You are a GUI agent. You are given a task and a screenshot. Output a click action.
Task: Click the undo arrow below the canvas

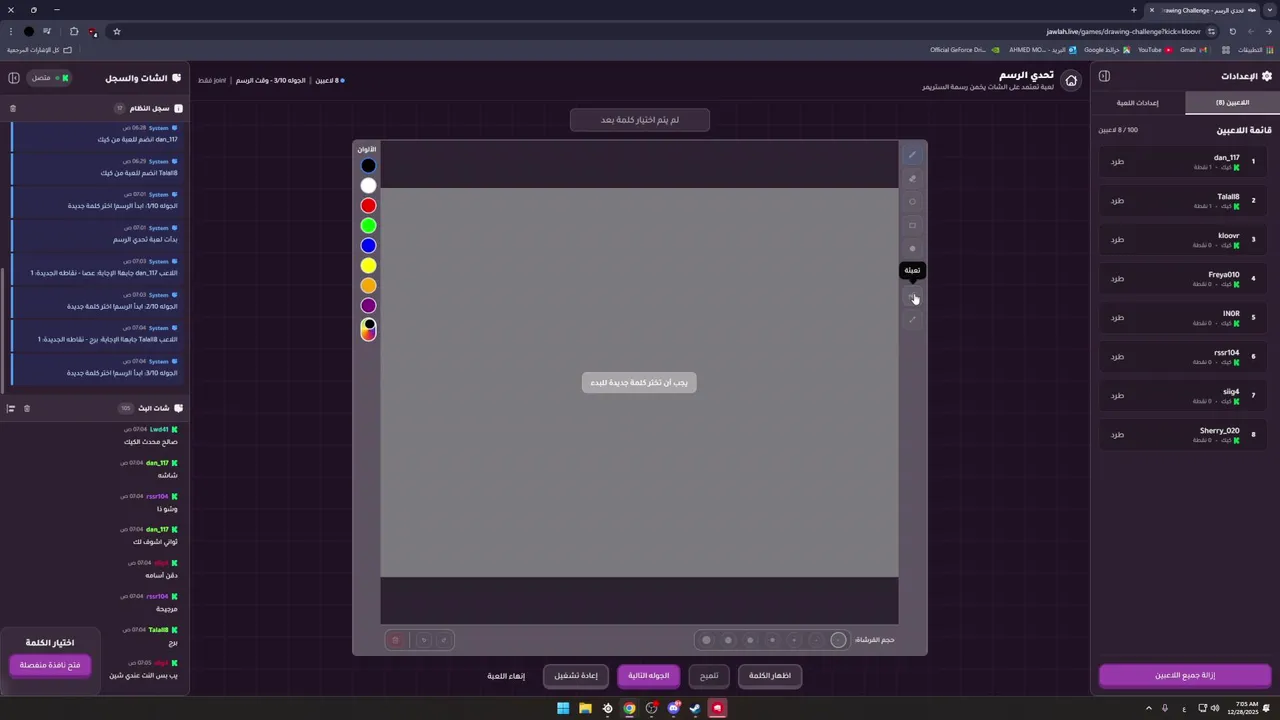point(424,640)
